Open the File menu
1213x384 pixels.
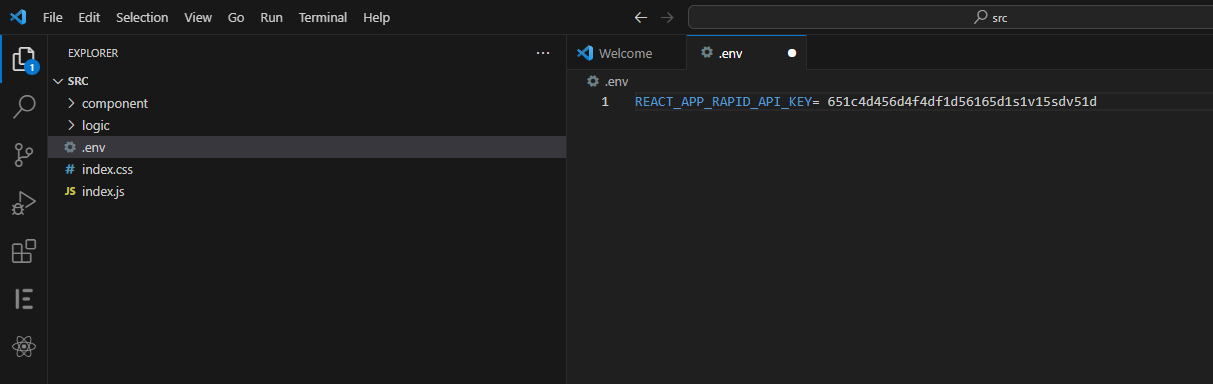(x=53, y=18)
